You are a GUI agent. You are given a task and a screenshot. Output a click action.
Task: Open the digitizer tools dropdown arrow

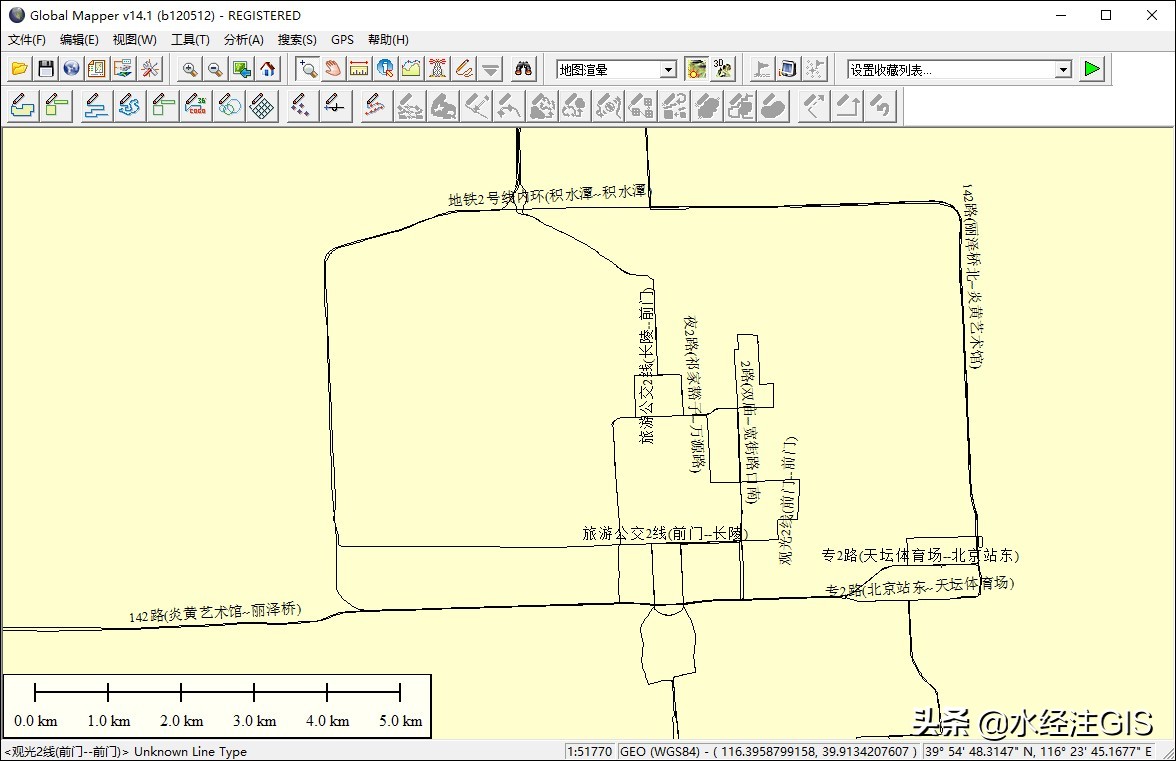(489, 68)
